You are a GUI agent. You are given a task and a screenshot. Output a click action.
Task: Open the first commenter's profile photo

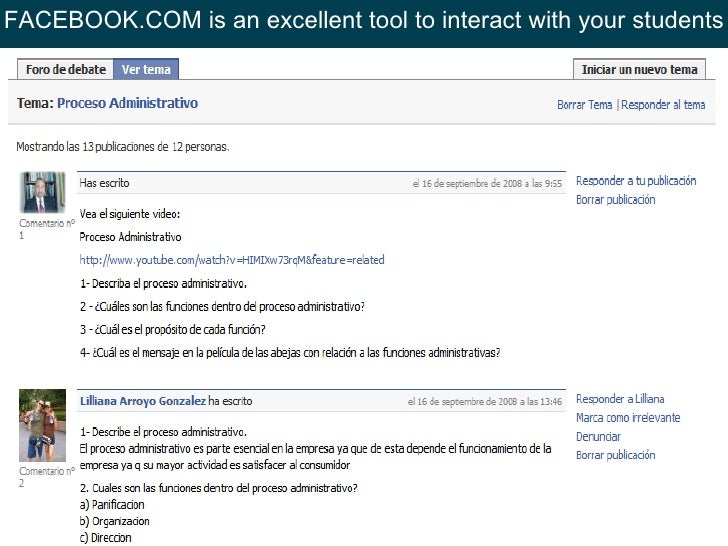point(41,191)
